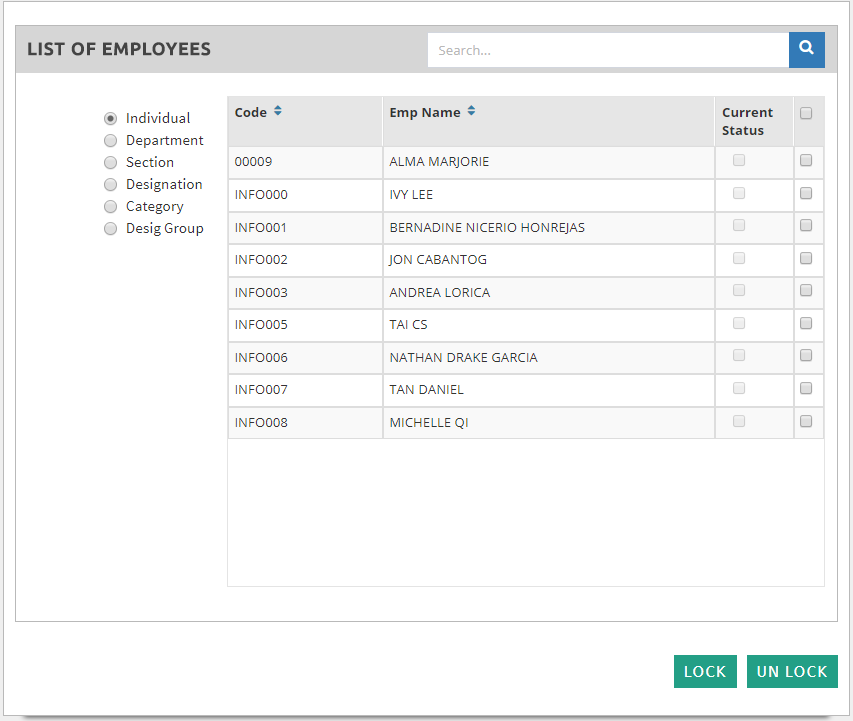
Task: Tick selection checkbox for IVY LEE
Action: click(806, 193)
